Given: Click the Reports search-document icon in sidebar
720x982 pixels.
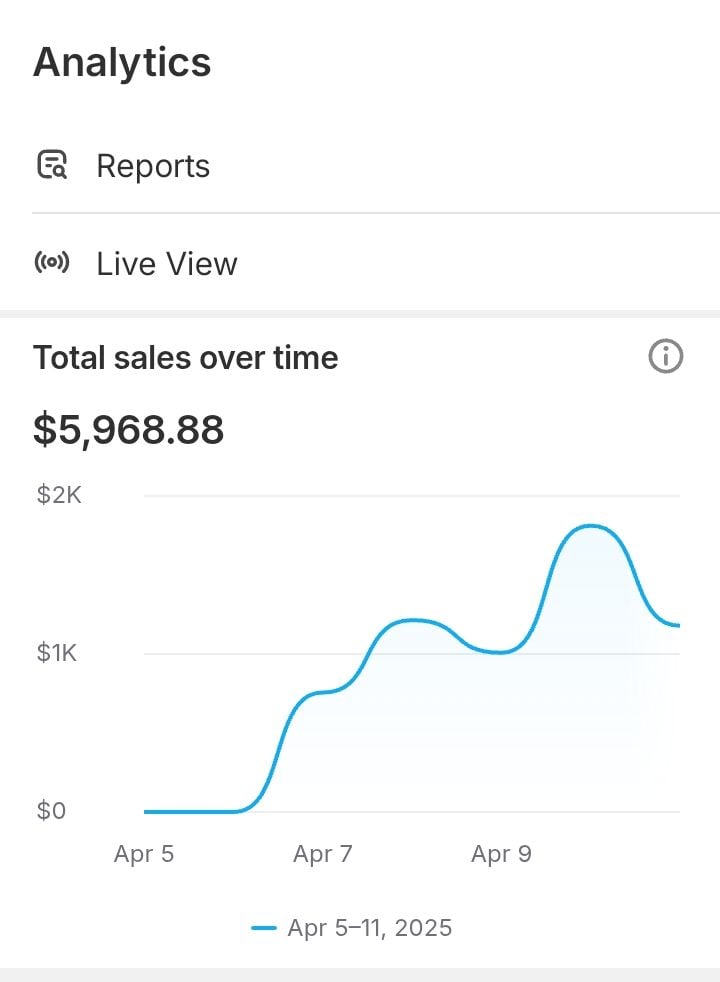Looking at the screenshot, I should tap(53, 165).
